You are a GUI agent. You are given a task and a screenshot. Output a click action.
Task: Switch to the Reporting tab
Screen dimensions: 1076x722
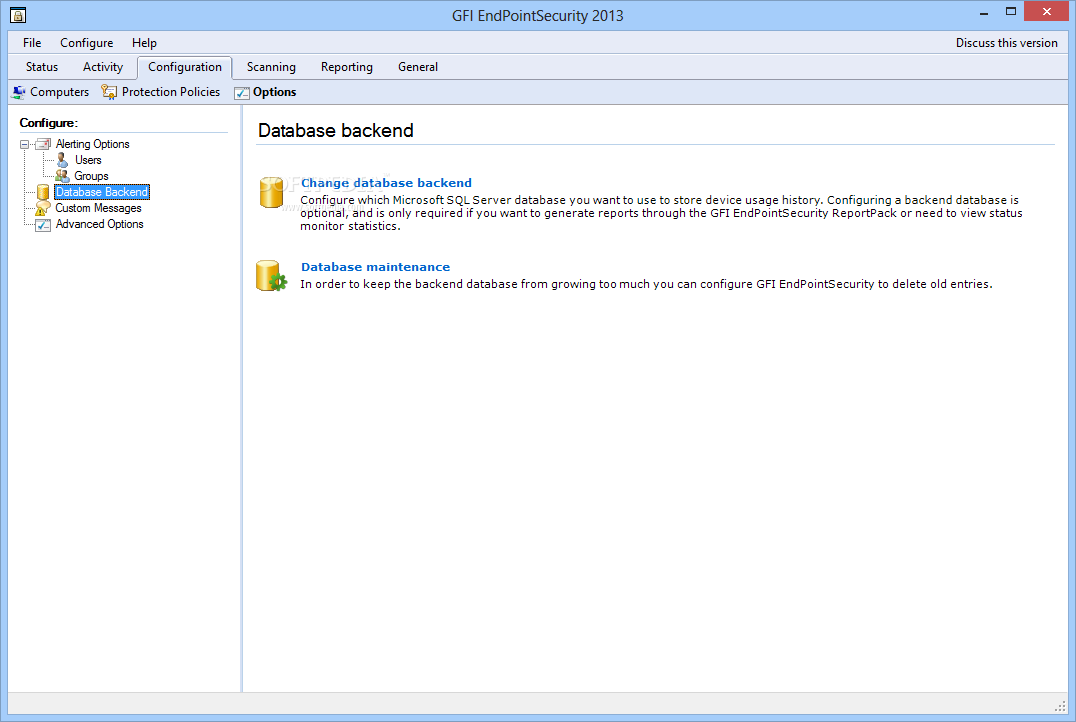point(347,67)
